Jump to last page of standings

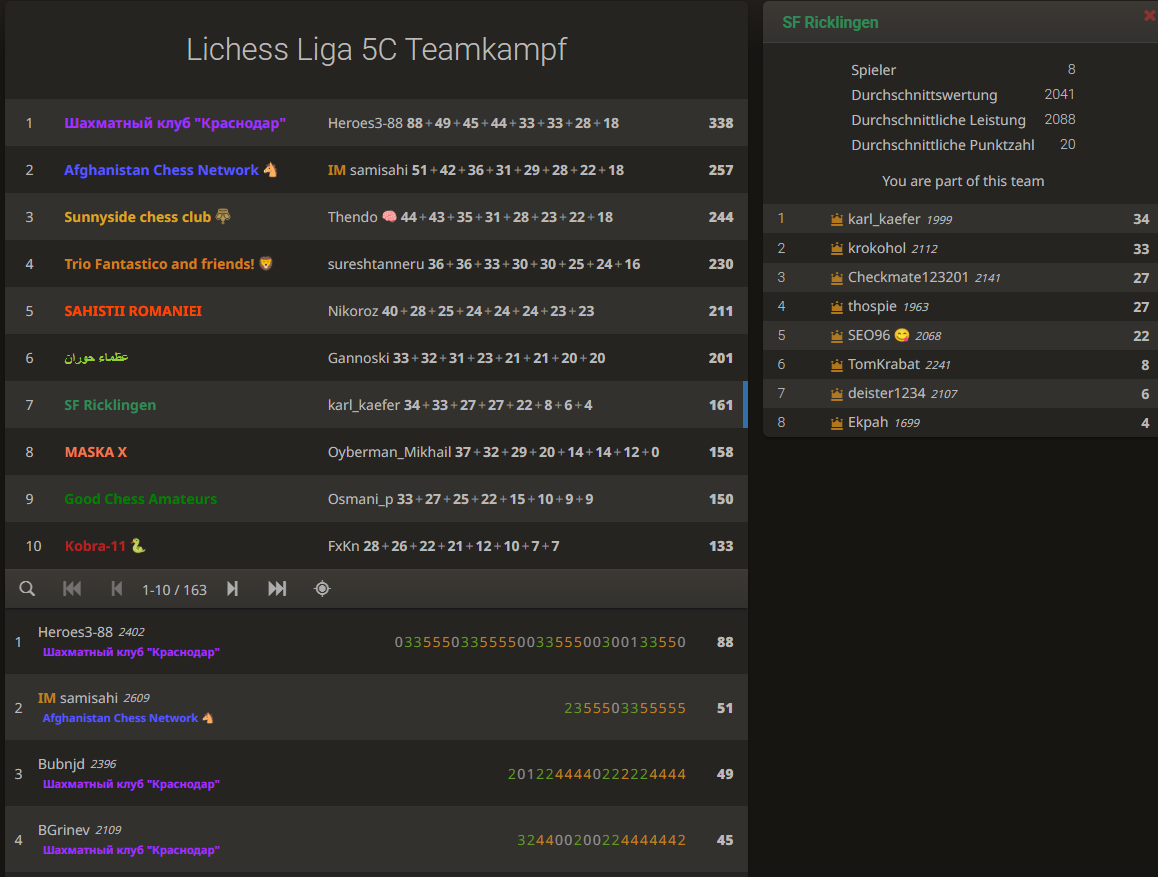point(277,589)
